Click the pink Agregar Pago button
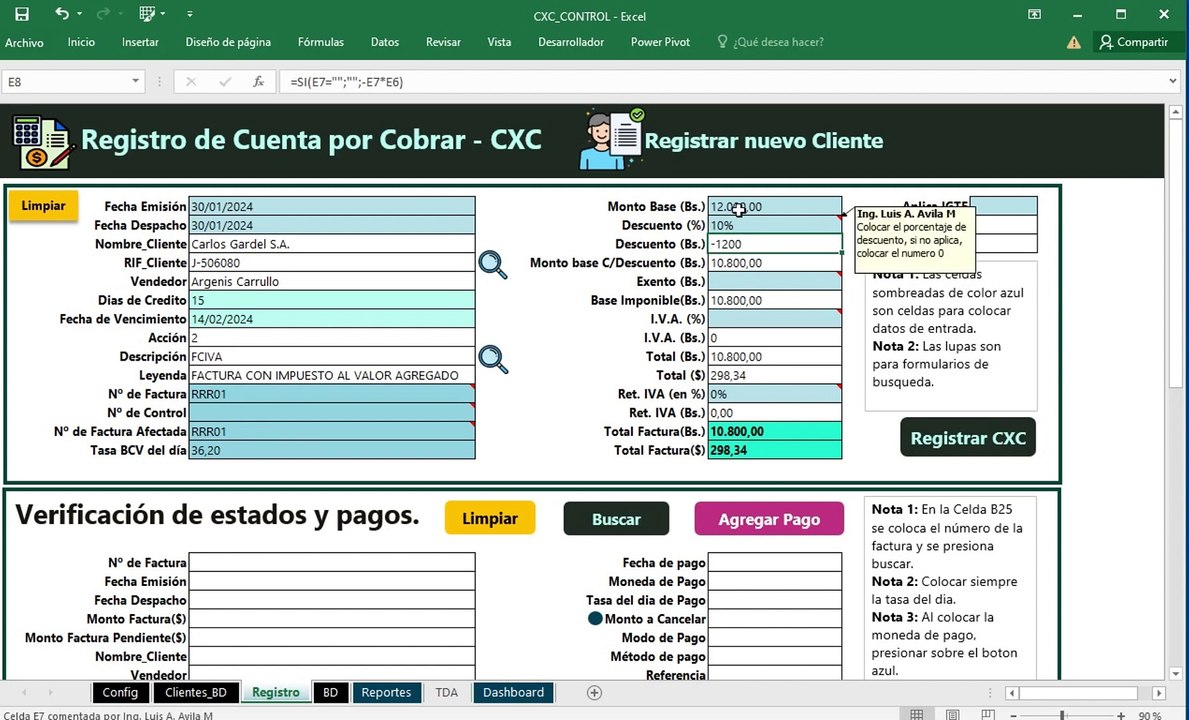Image resolution: width=1189 pixels, height=720 pixels. pyautogui.click(x=769, y=519)
